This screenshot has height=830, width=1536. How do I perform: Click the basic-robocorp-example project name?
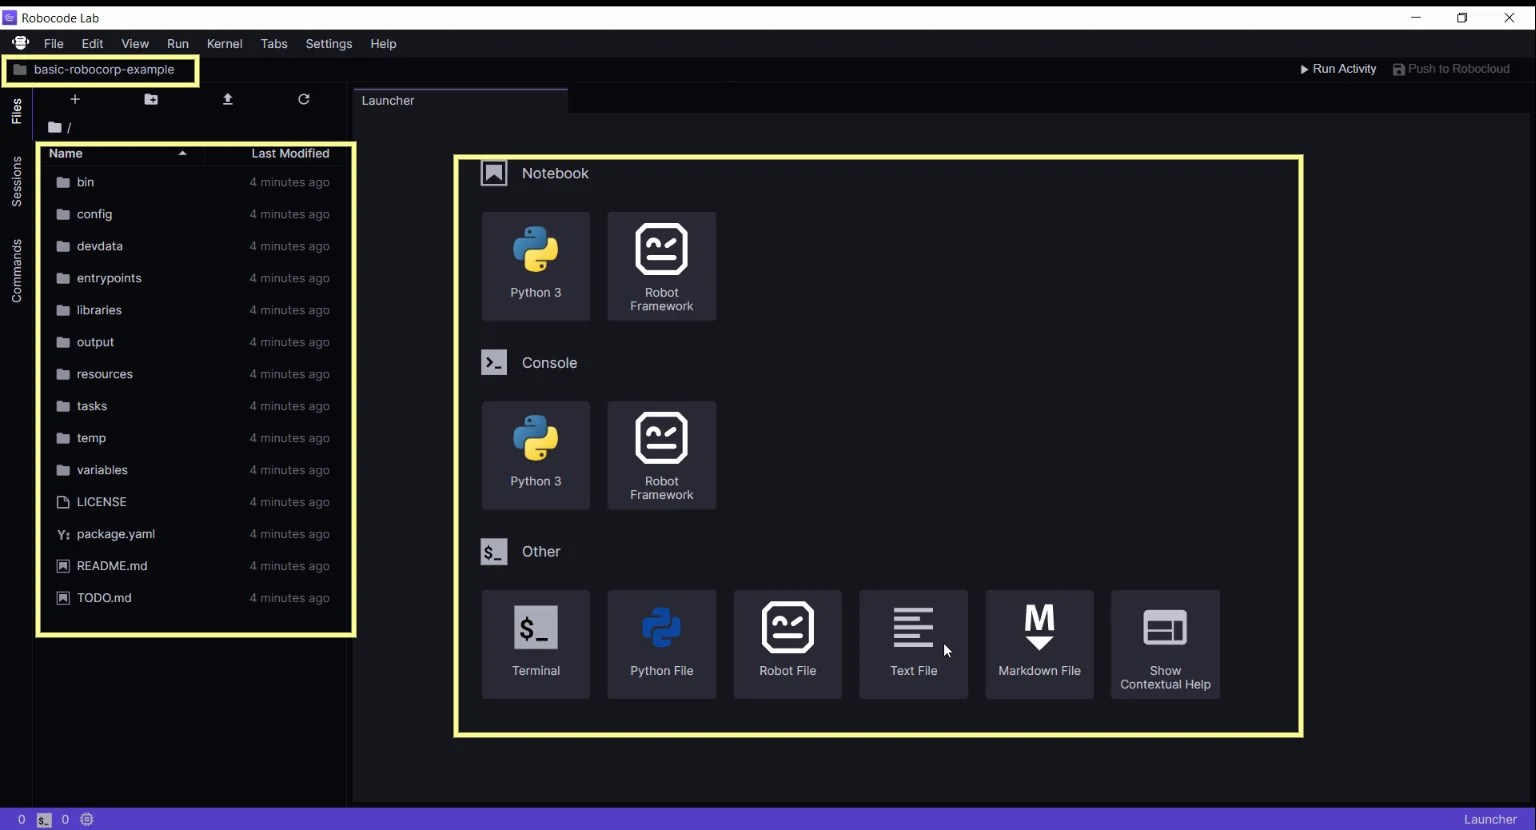coord(104,70)
